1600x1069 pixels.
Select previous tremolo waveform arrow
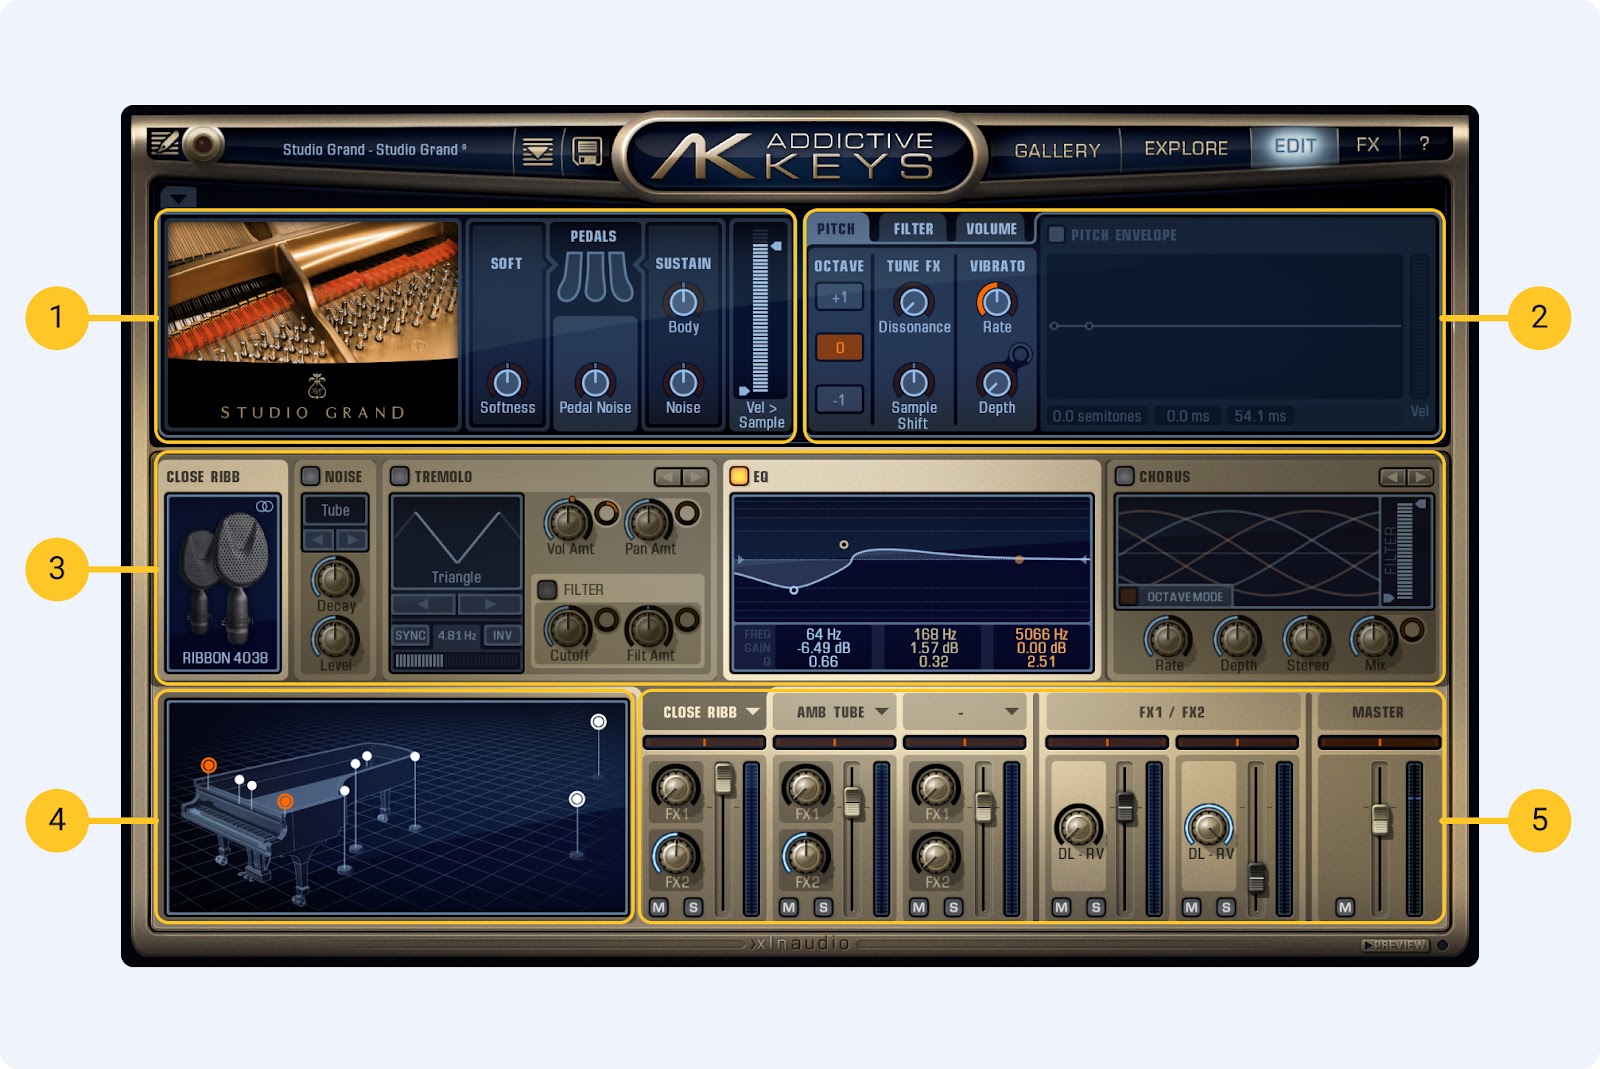(x=423, y=604)
